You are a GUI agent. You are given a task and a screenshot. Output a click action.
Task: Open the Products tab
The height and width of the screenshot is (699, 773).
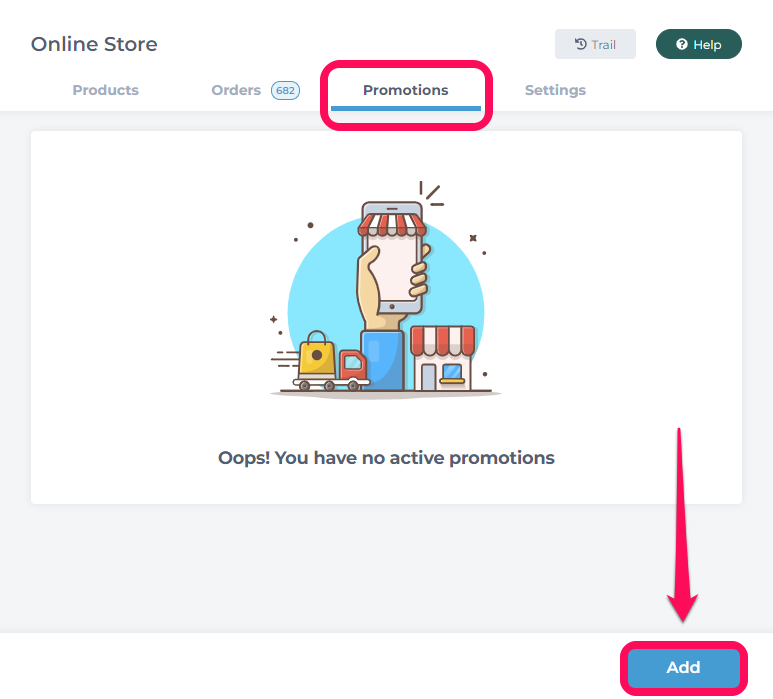point(105,90)
